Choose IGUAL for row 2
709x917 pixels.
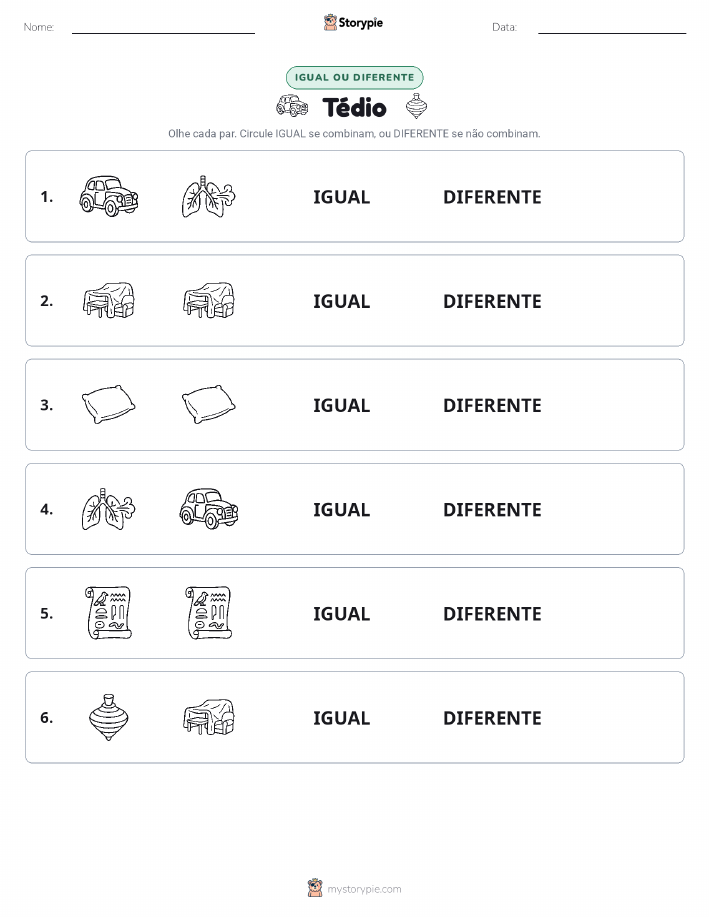[x=342, y=301]
